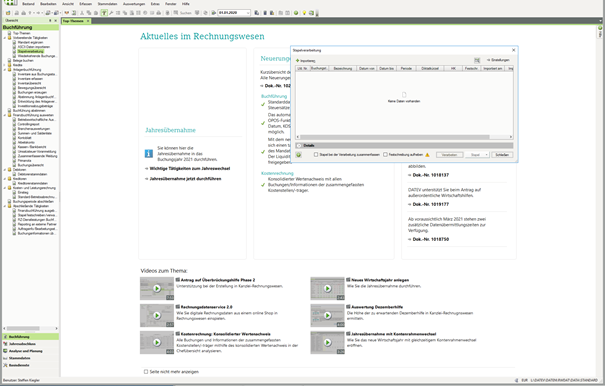Open the Bestand menu
Screen dimensions: 605x386
28,4
